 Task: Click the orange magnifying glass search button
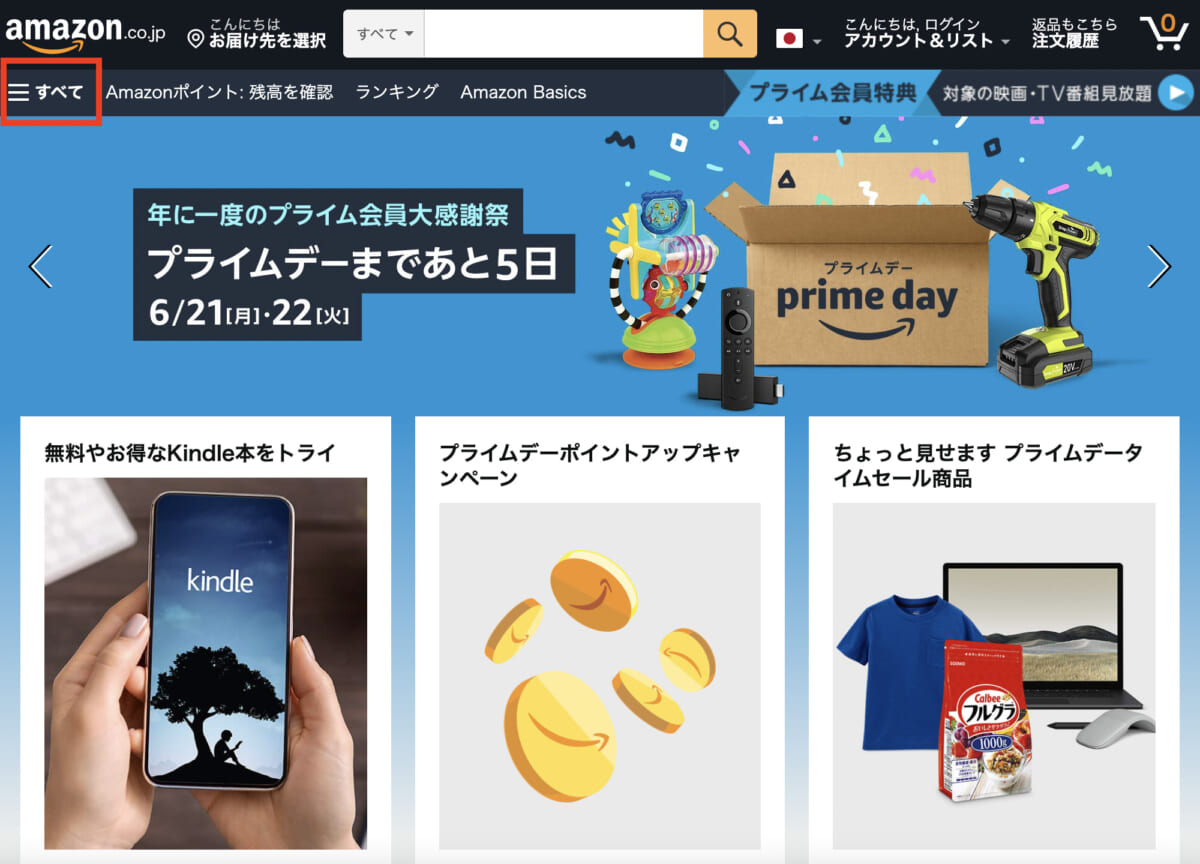point(729,34)
